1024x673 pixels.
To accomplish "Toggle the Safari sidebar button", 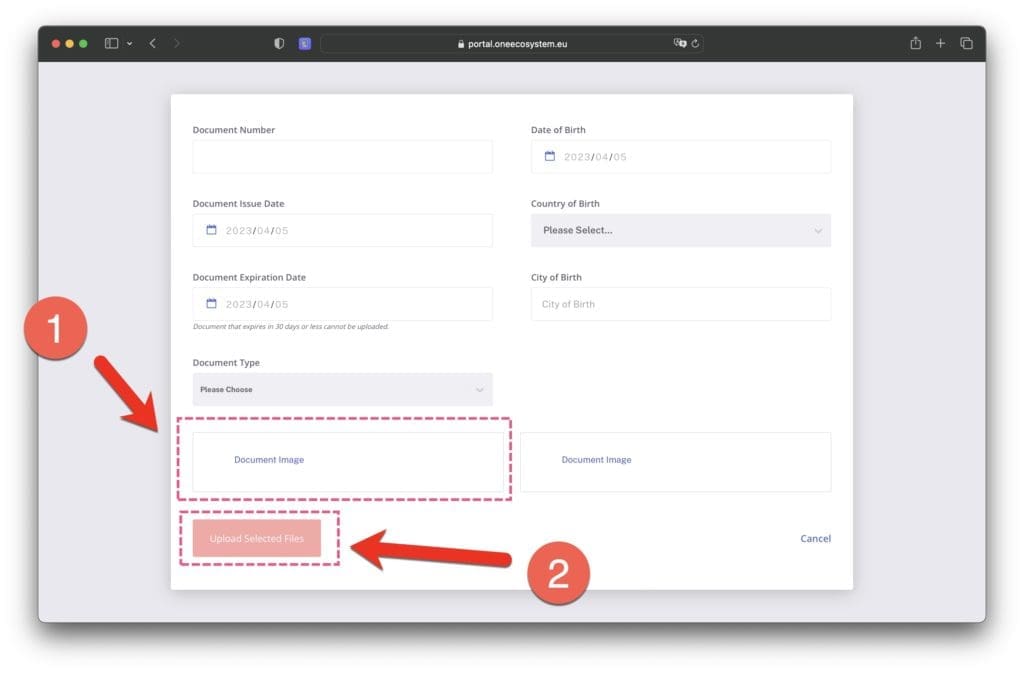I will [111, 44].
